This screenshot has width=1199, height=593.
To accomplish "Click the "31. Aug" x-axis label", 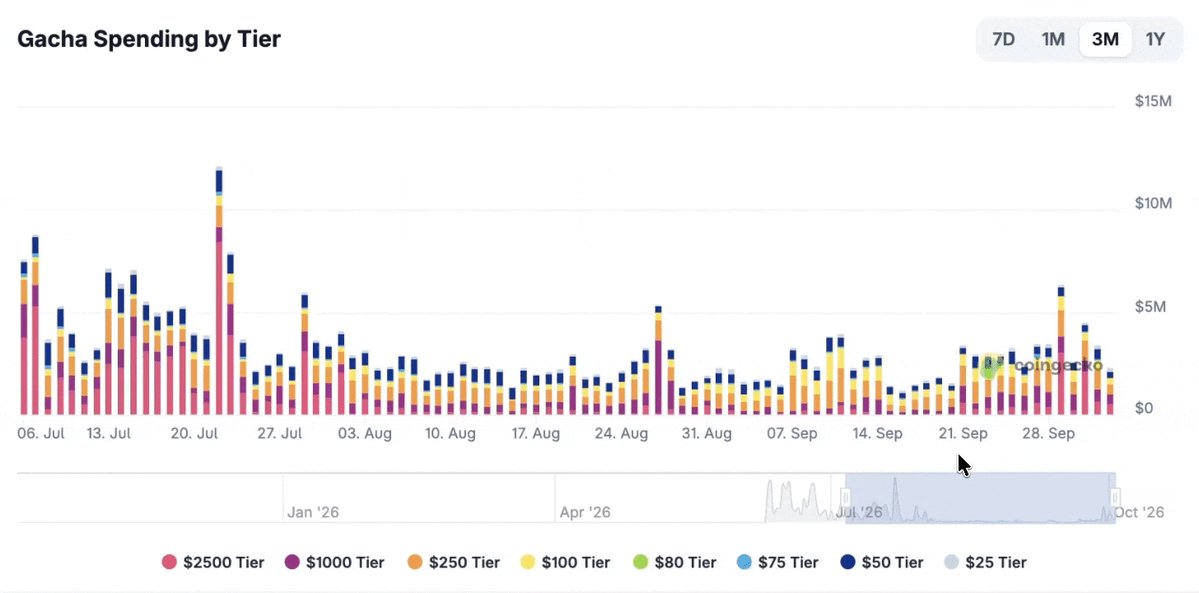I will point(707,434).
